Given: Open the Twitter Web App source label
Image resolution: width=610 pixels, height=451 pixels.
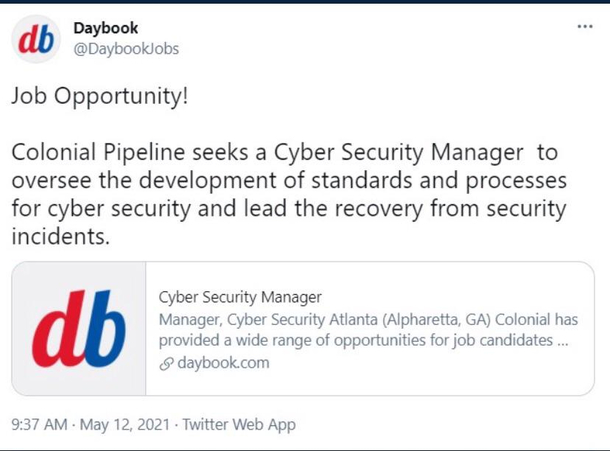Looking at the screenshot, I should click(x=239, y=425).
